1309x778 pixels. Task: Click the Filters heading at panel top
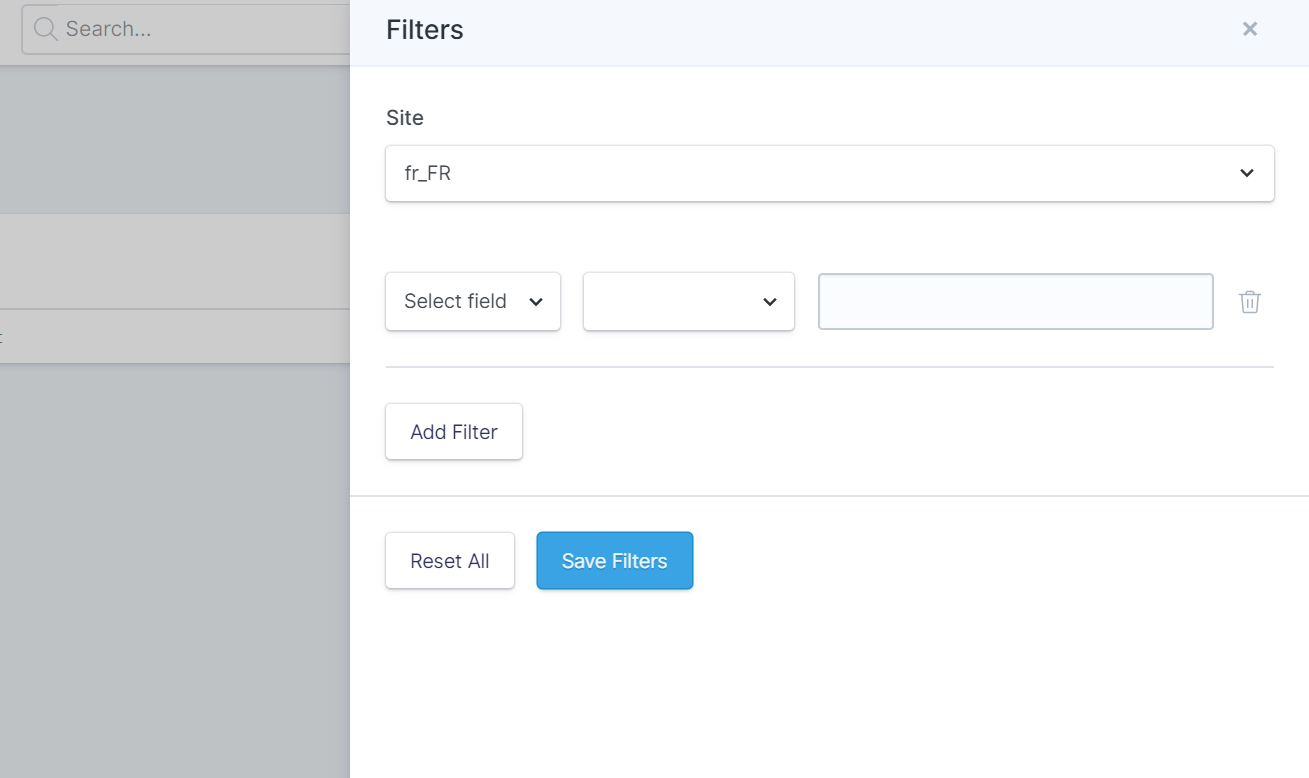coord(424,29)
